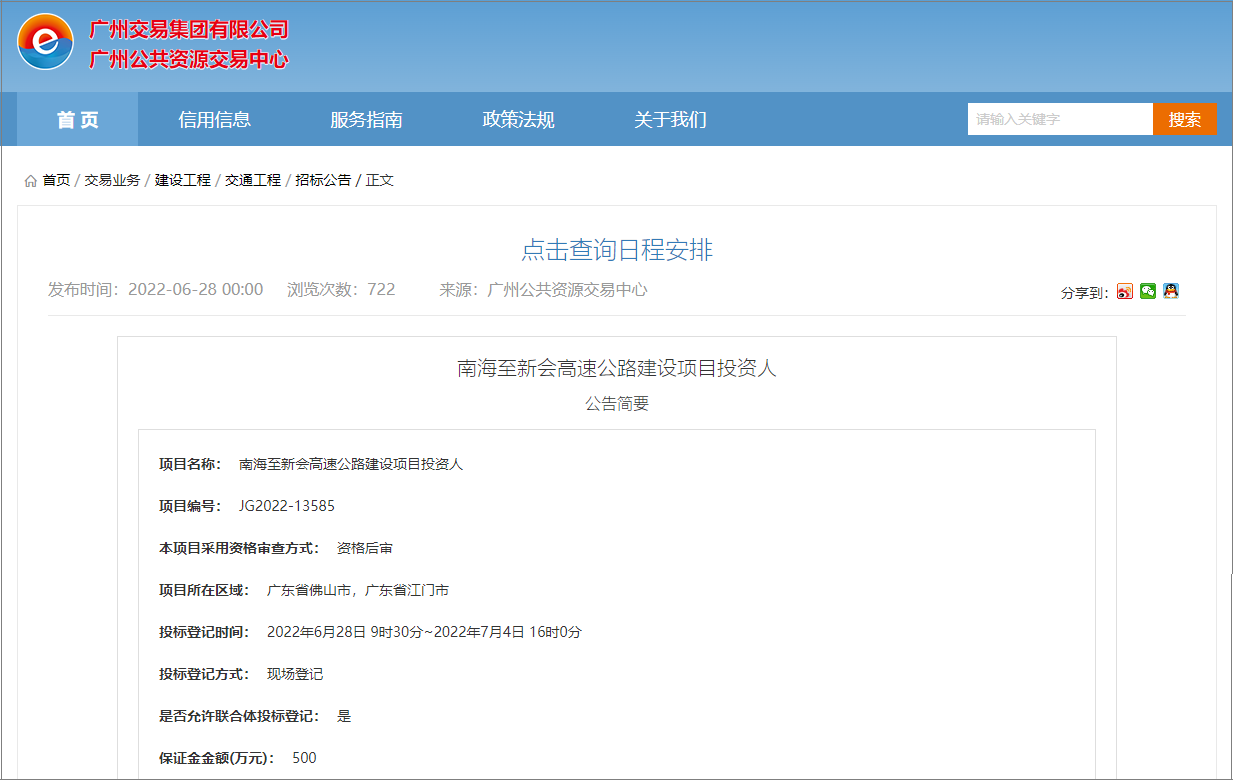Image resolution: width=1233 pixels, height=780 pixels.
Task: Click the 广州公共资源交易中心 header title
Action: [189, 60]
